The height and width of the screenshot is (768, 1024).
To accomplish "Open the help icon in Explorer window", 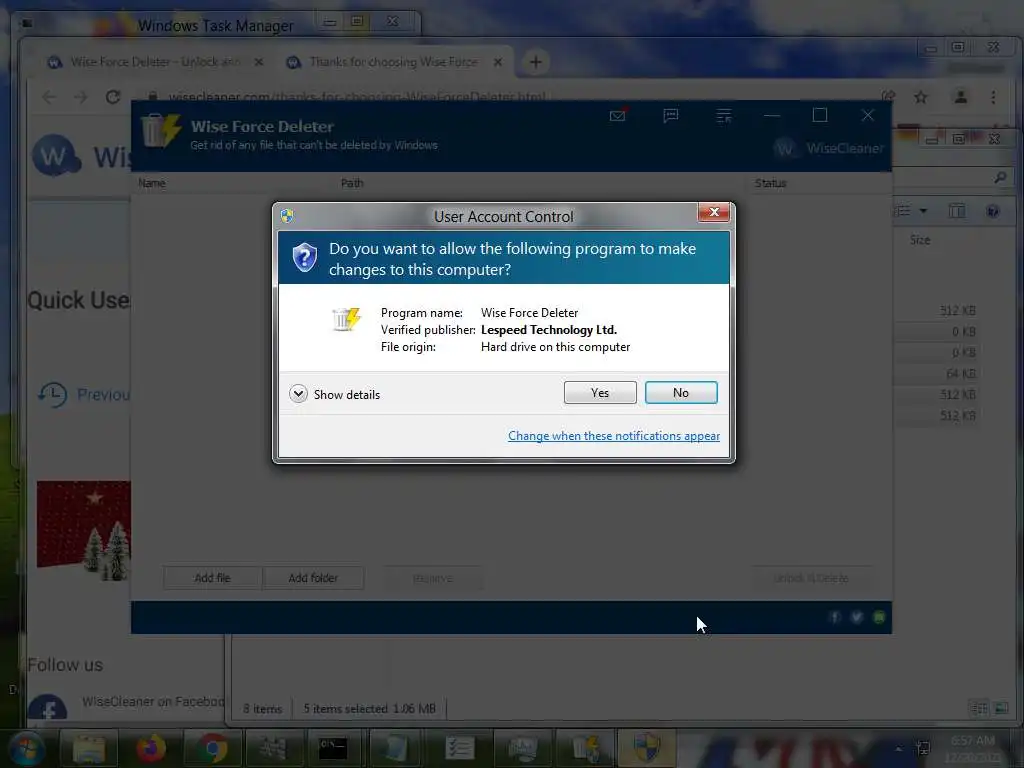I will coord(993,211).
